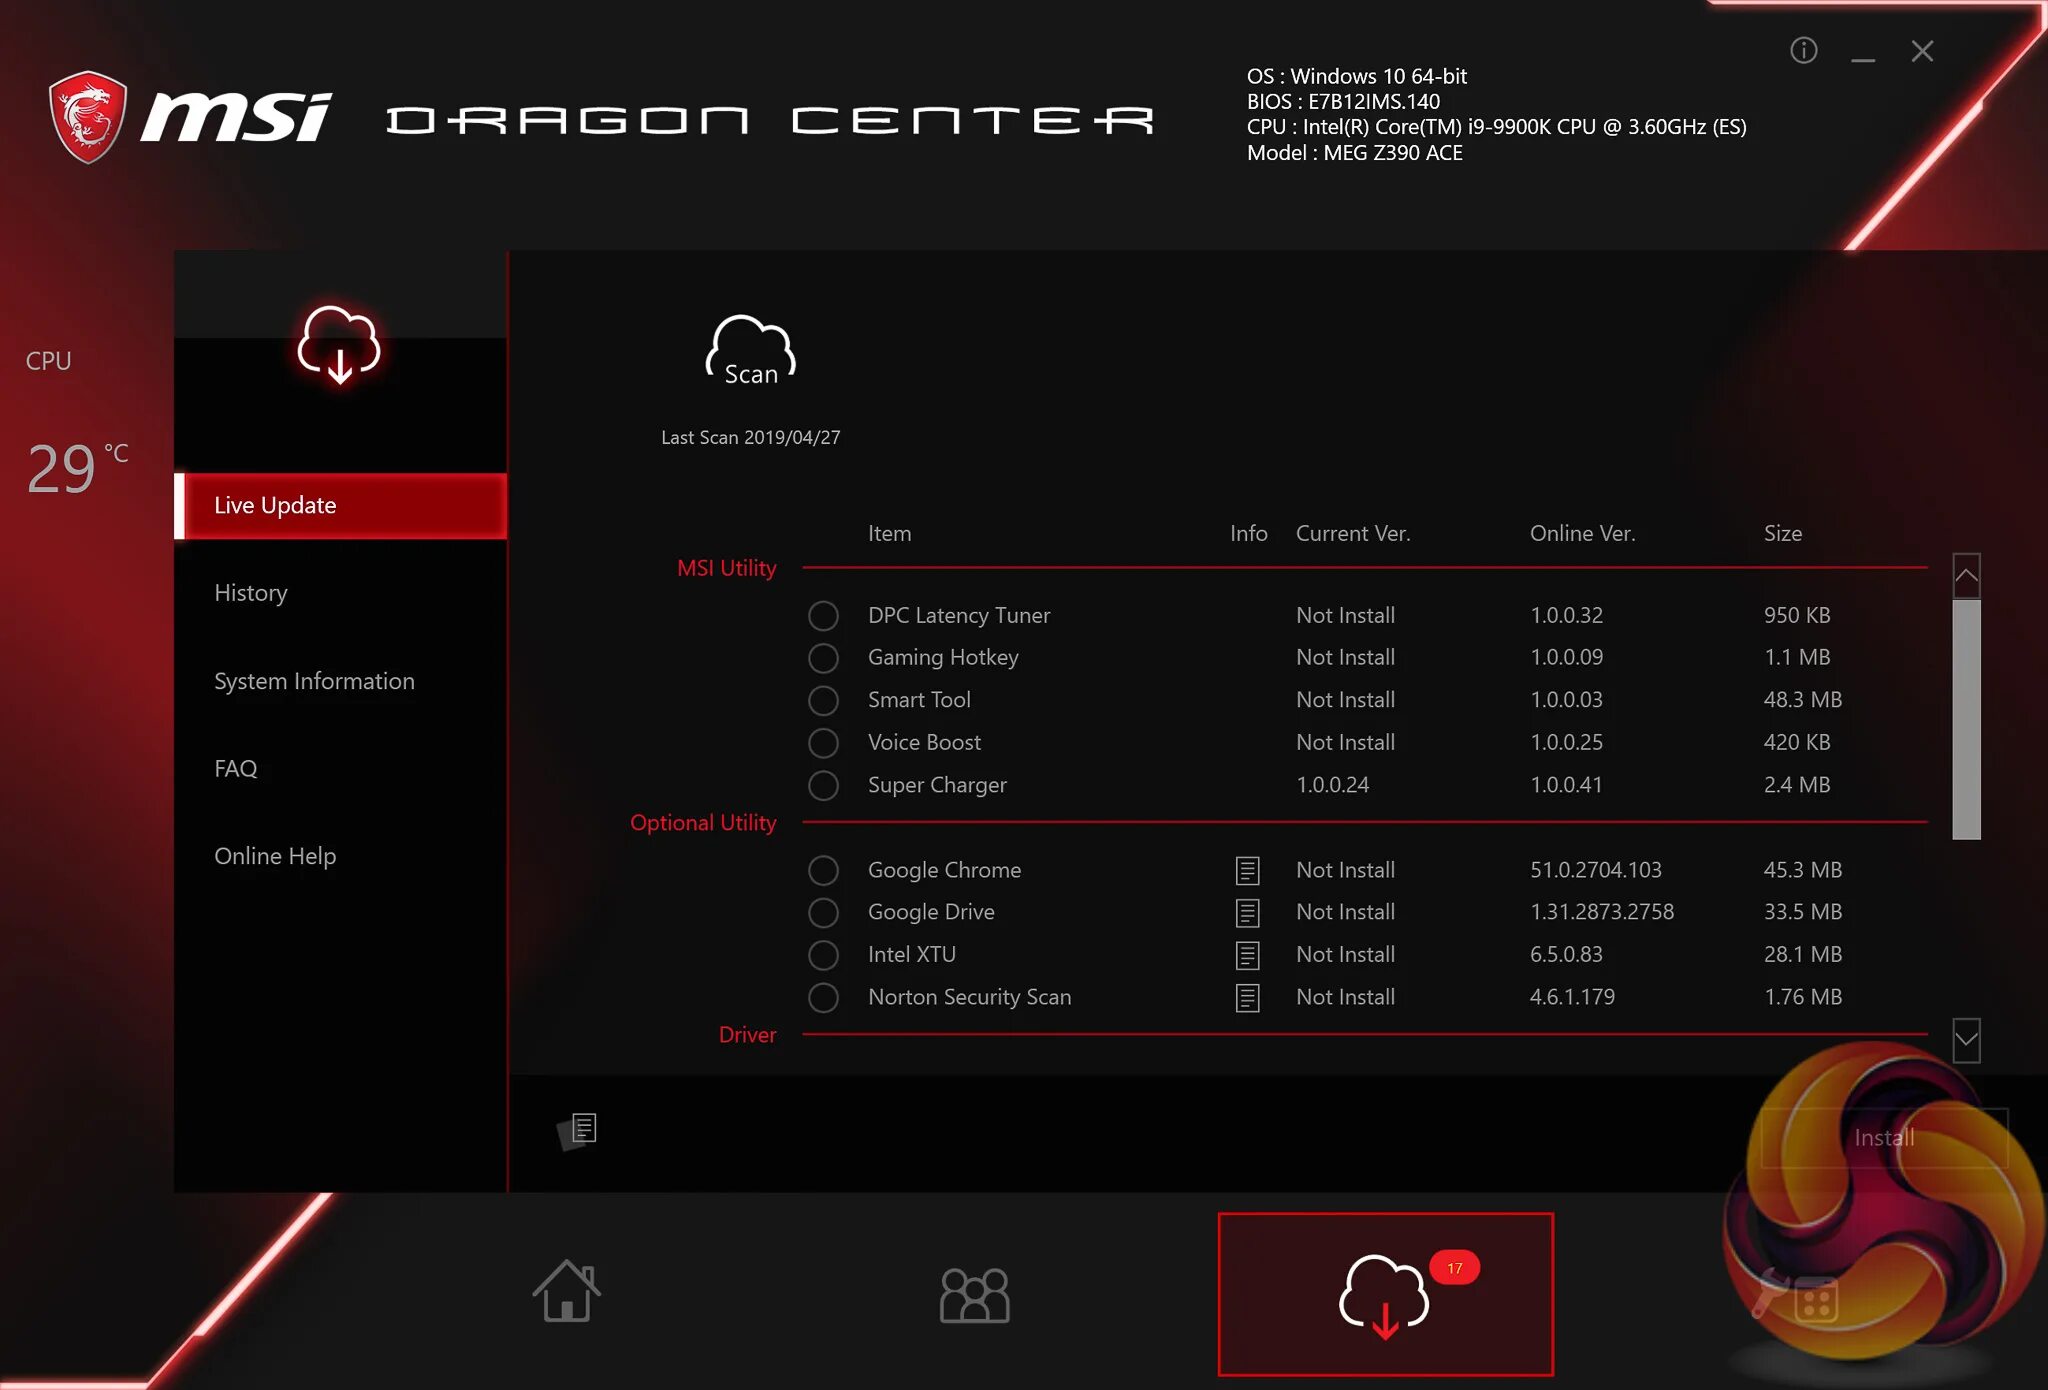
Task: Select the Voice Boost radio button
Action: (x=823, y=743)
